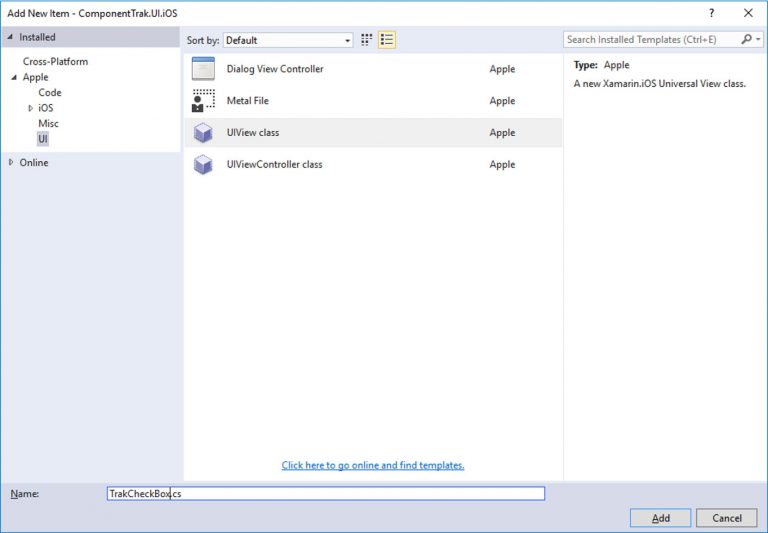This screenshot has width=768, height=533.
Task: Select the Misc category
Action: (x=48, y=123)
